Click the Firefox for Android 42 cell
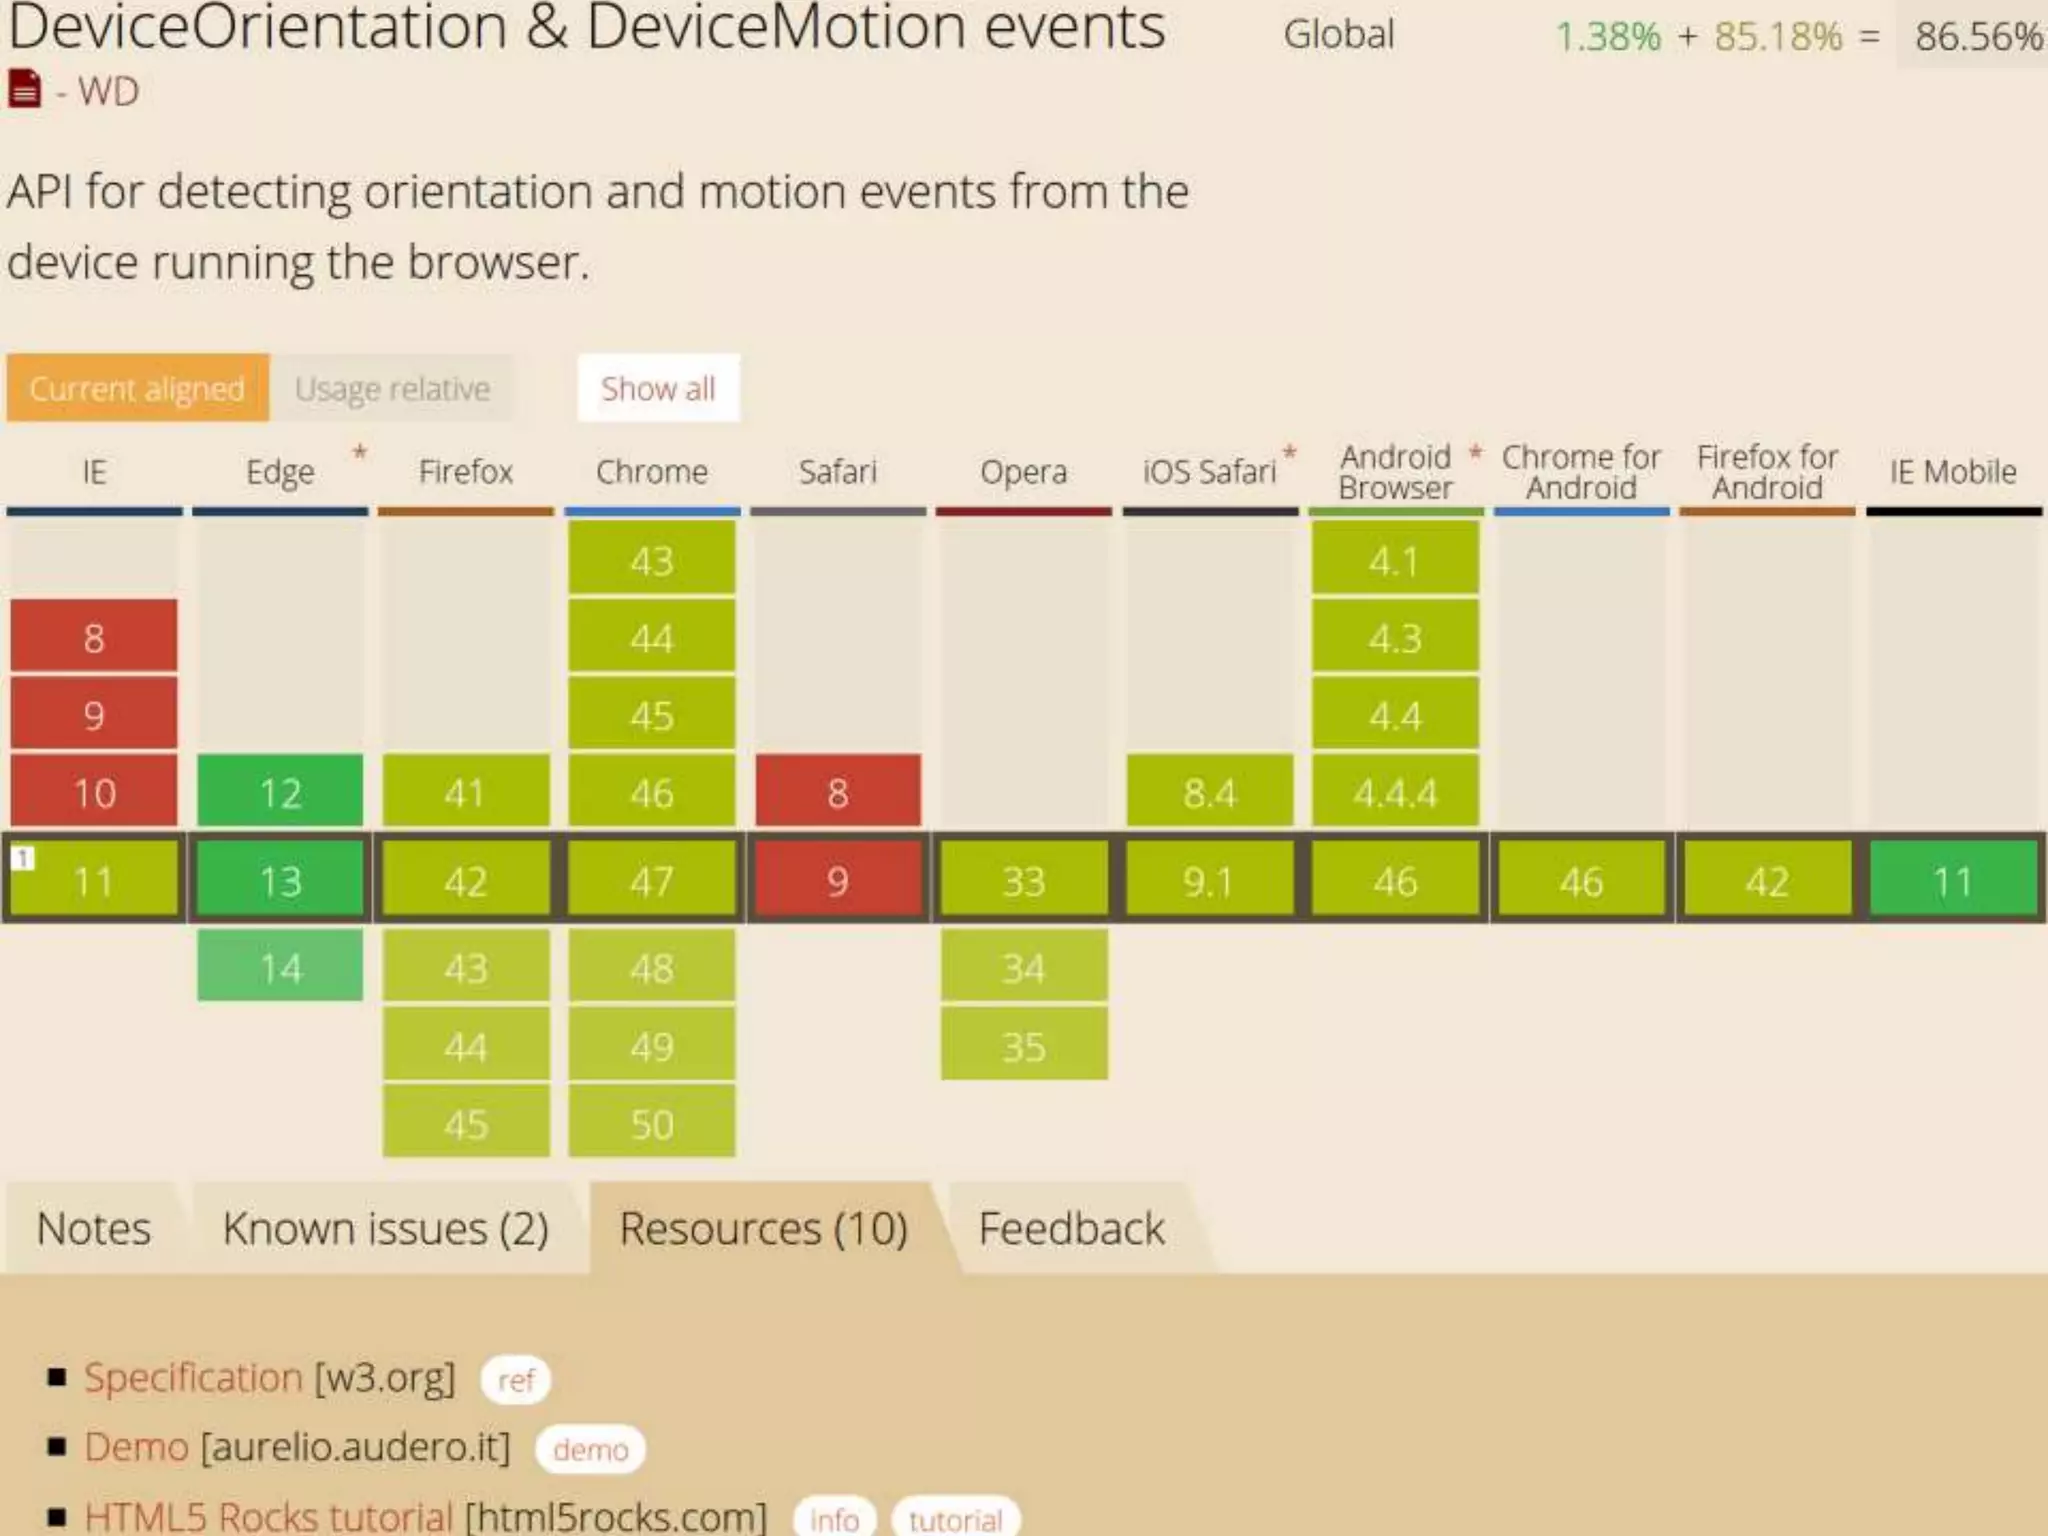This screenshot has height=1536, width=2048. [1767, 880]
